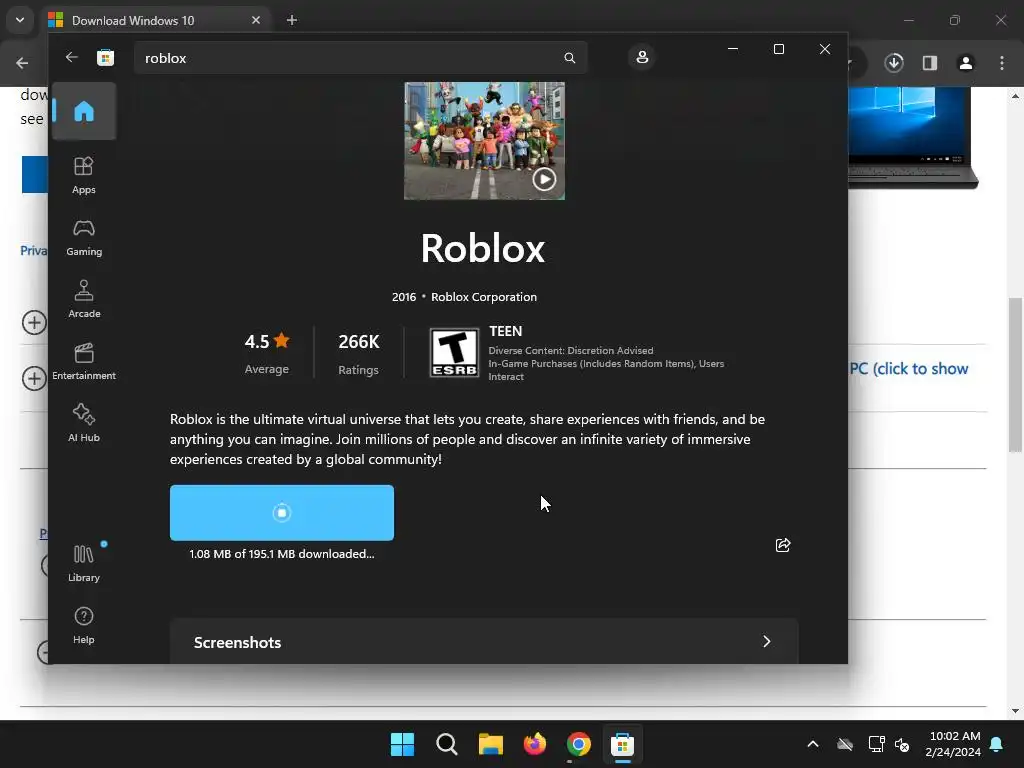Image resolution: width=1024 pixels, height=768 pixels.
Task: Click the network display tray icon
Action: [876, 744]
